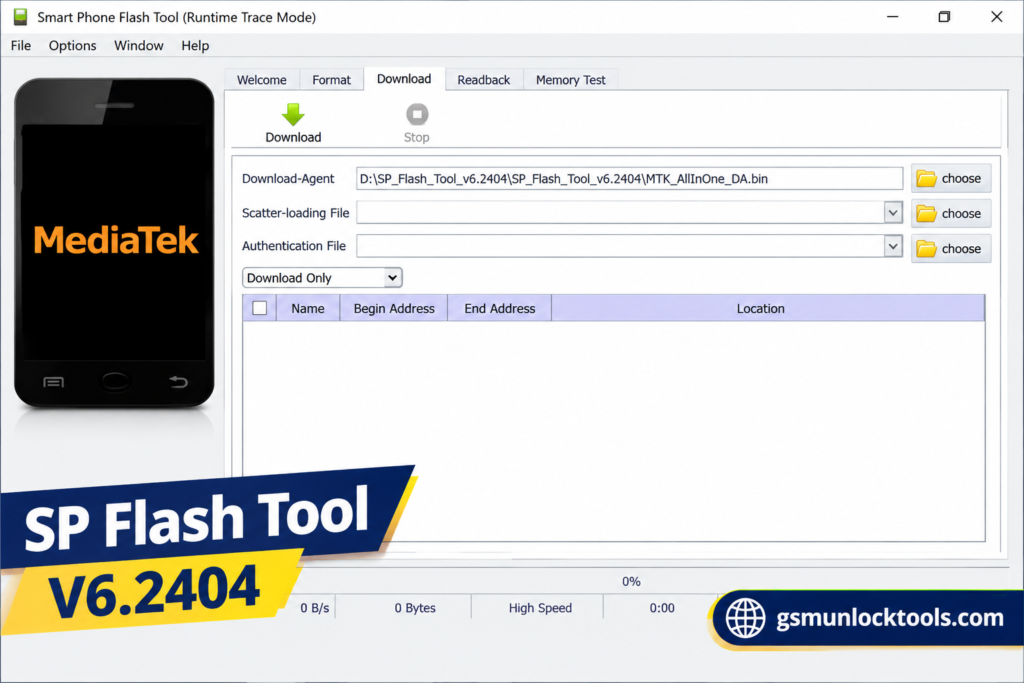Click the Name column header
The image size is (1024, 683).
coord(308,308)
